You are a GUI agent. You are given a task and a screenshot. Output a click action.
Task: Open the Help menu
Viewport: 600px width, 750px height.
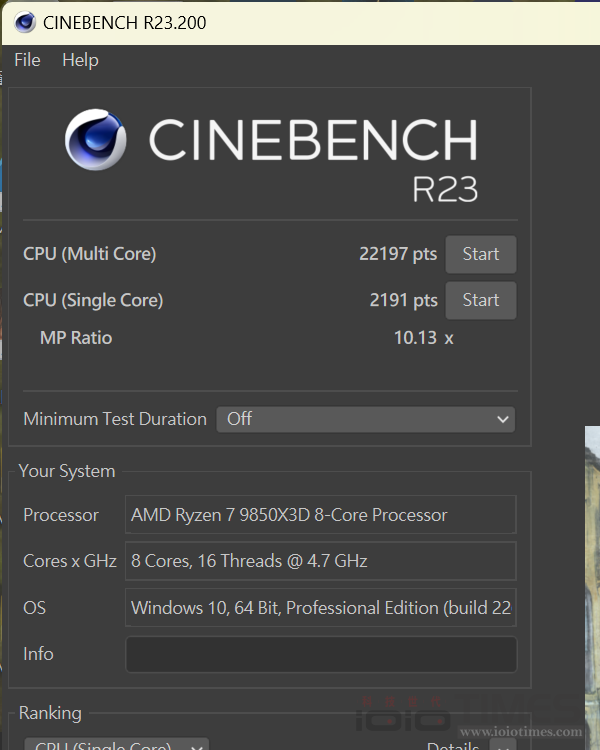point(80,60)
